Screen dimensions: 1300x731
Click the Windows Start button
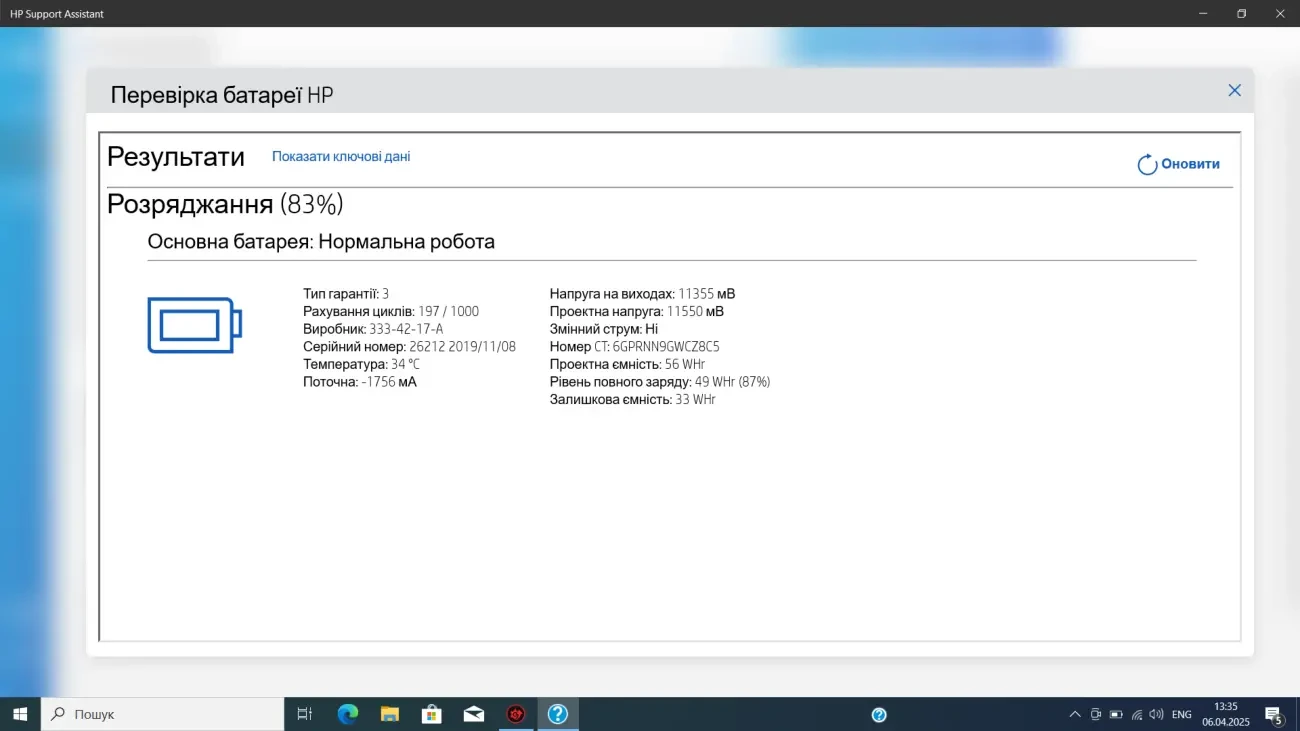click(x=19, y=714)
